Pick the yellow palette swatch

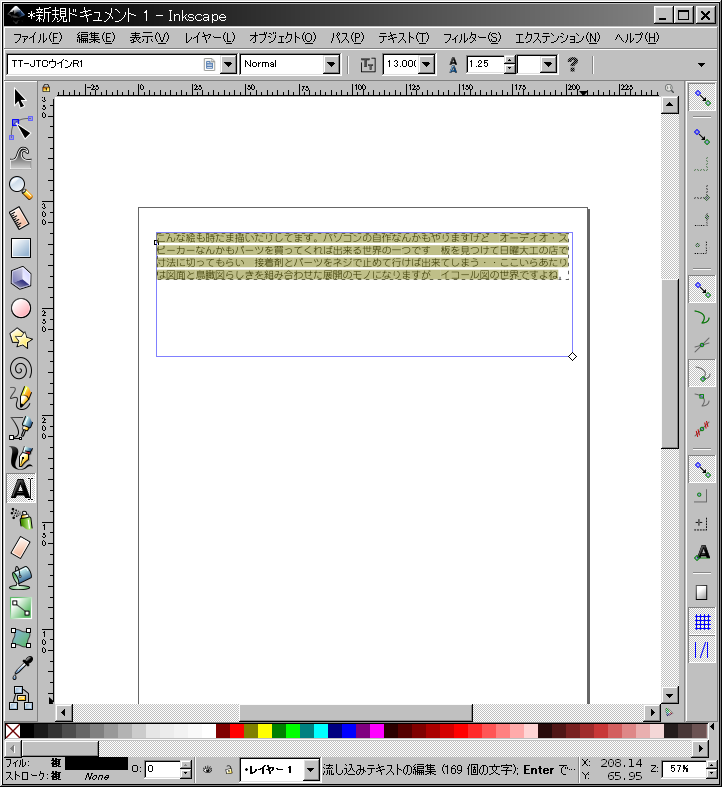[265, 731]
